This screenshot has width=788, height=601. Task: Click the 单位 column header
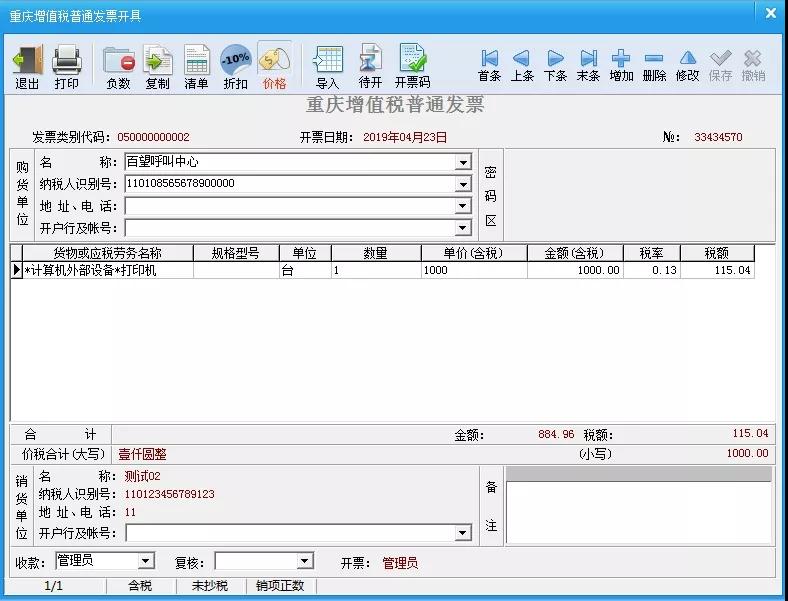tap(305, 253)
